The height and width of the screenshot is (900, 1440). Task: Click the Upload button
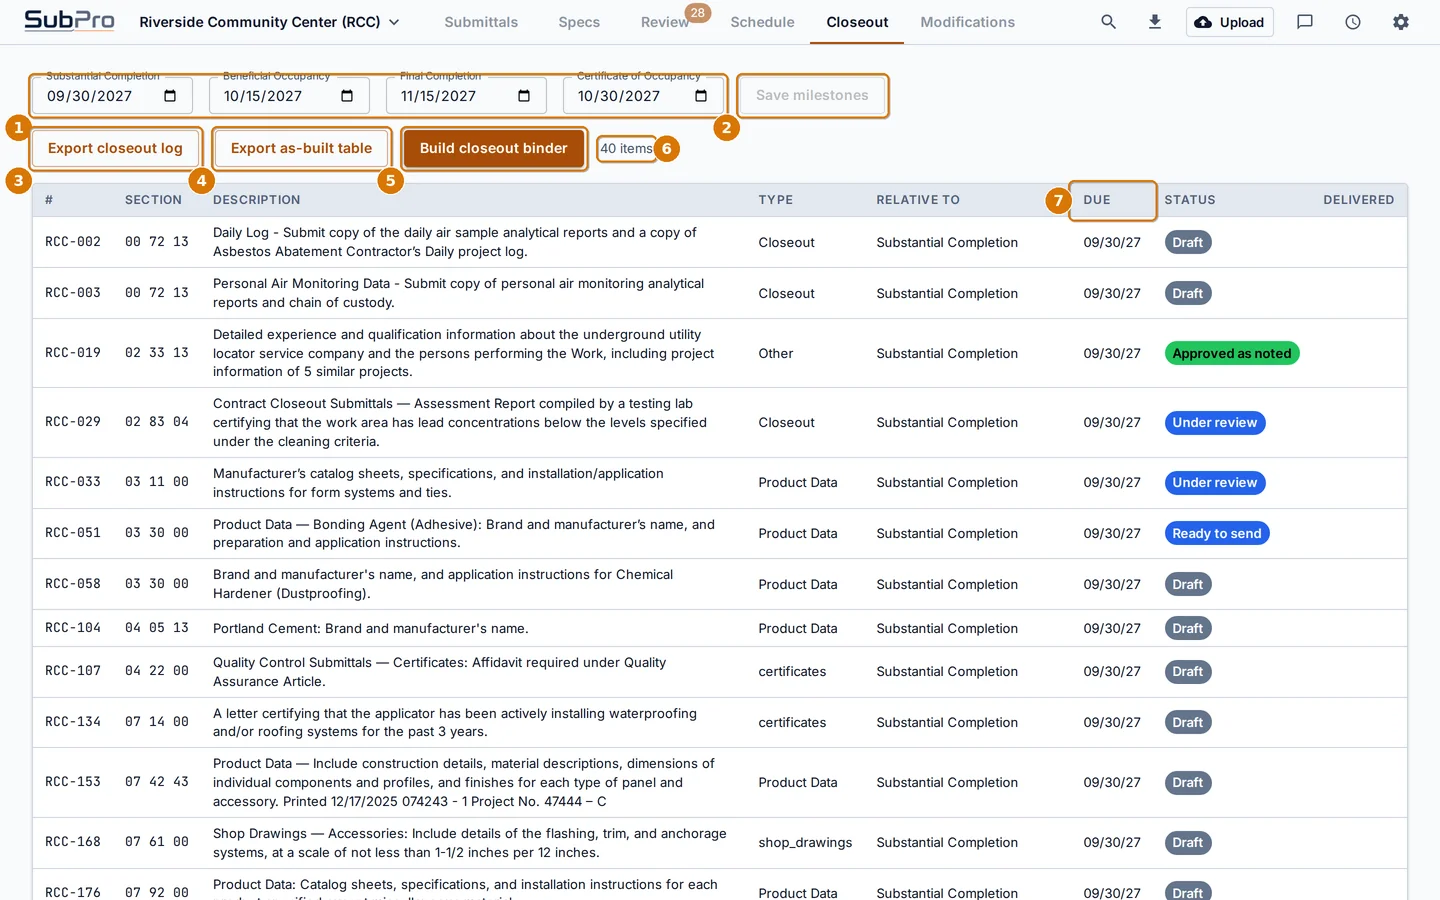pyautogui.click(x=1230, y=22)
